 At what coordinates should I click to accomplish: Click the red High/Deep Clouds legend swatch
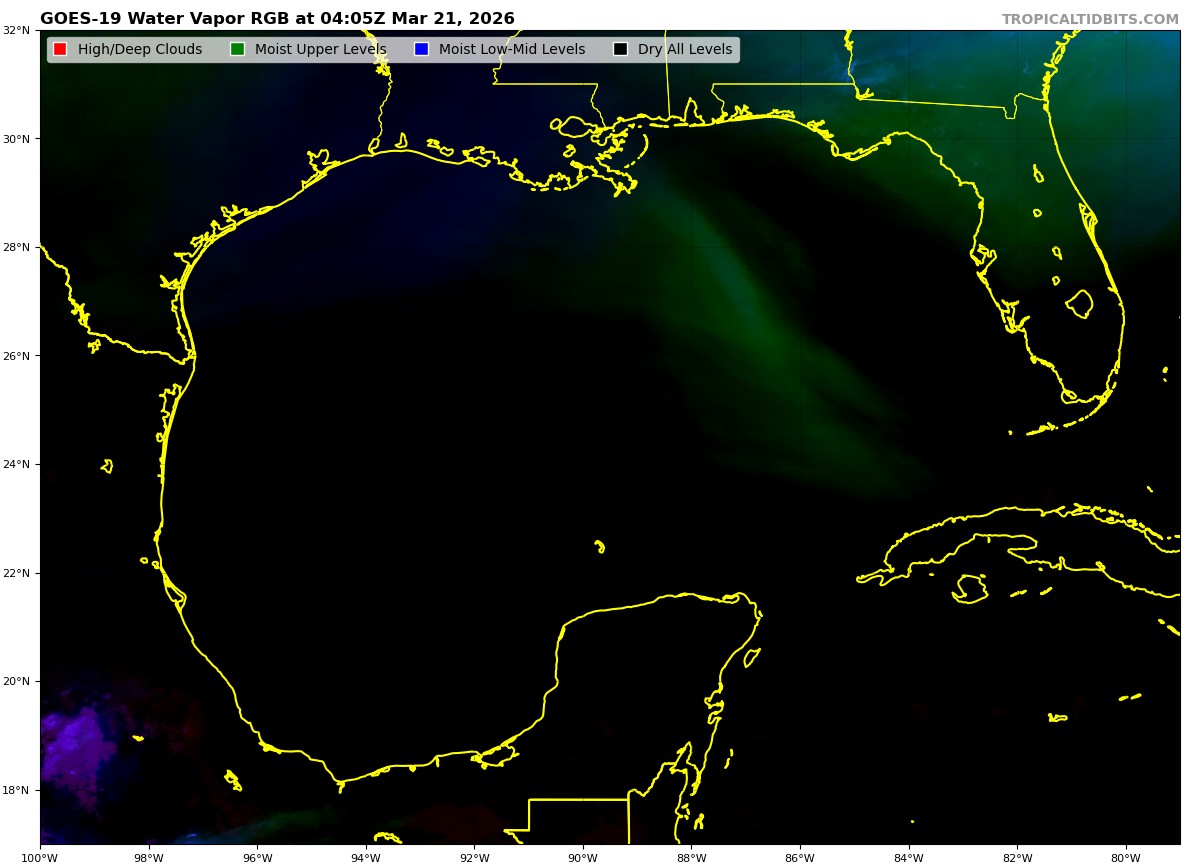click(x=60, y=49)
